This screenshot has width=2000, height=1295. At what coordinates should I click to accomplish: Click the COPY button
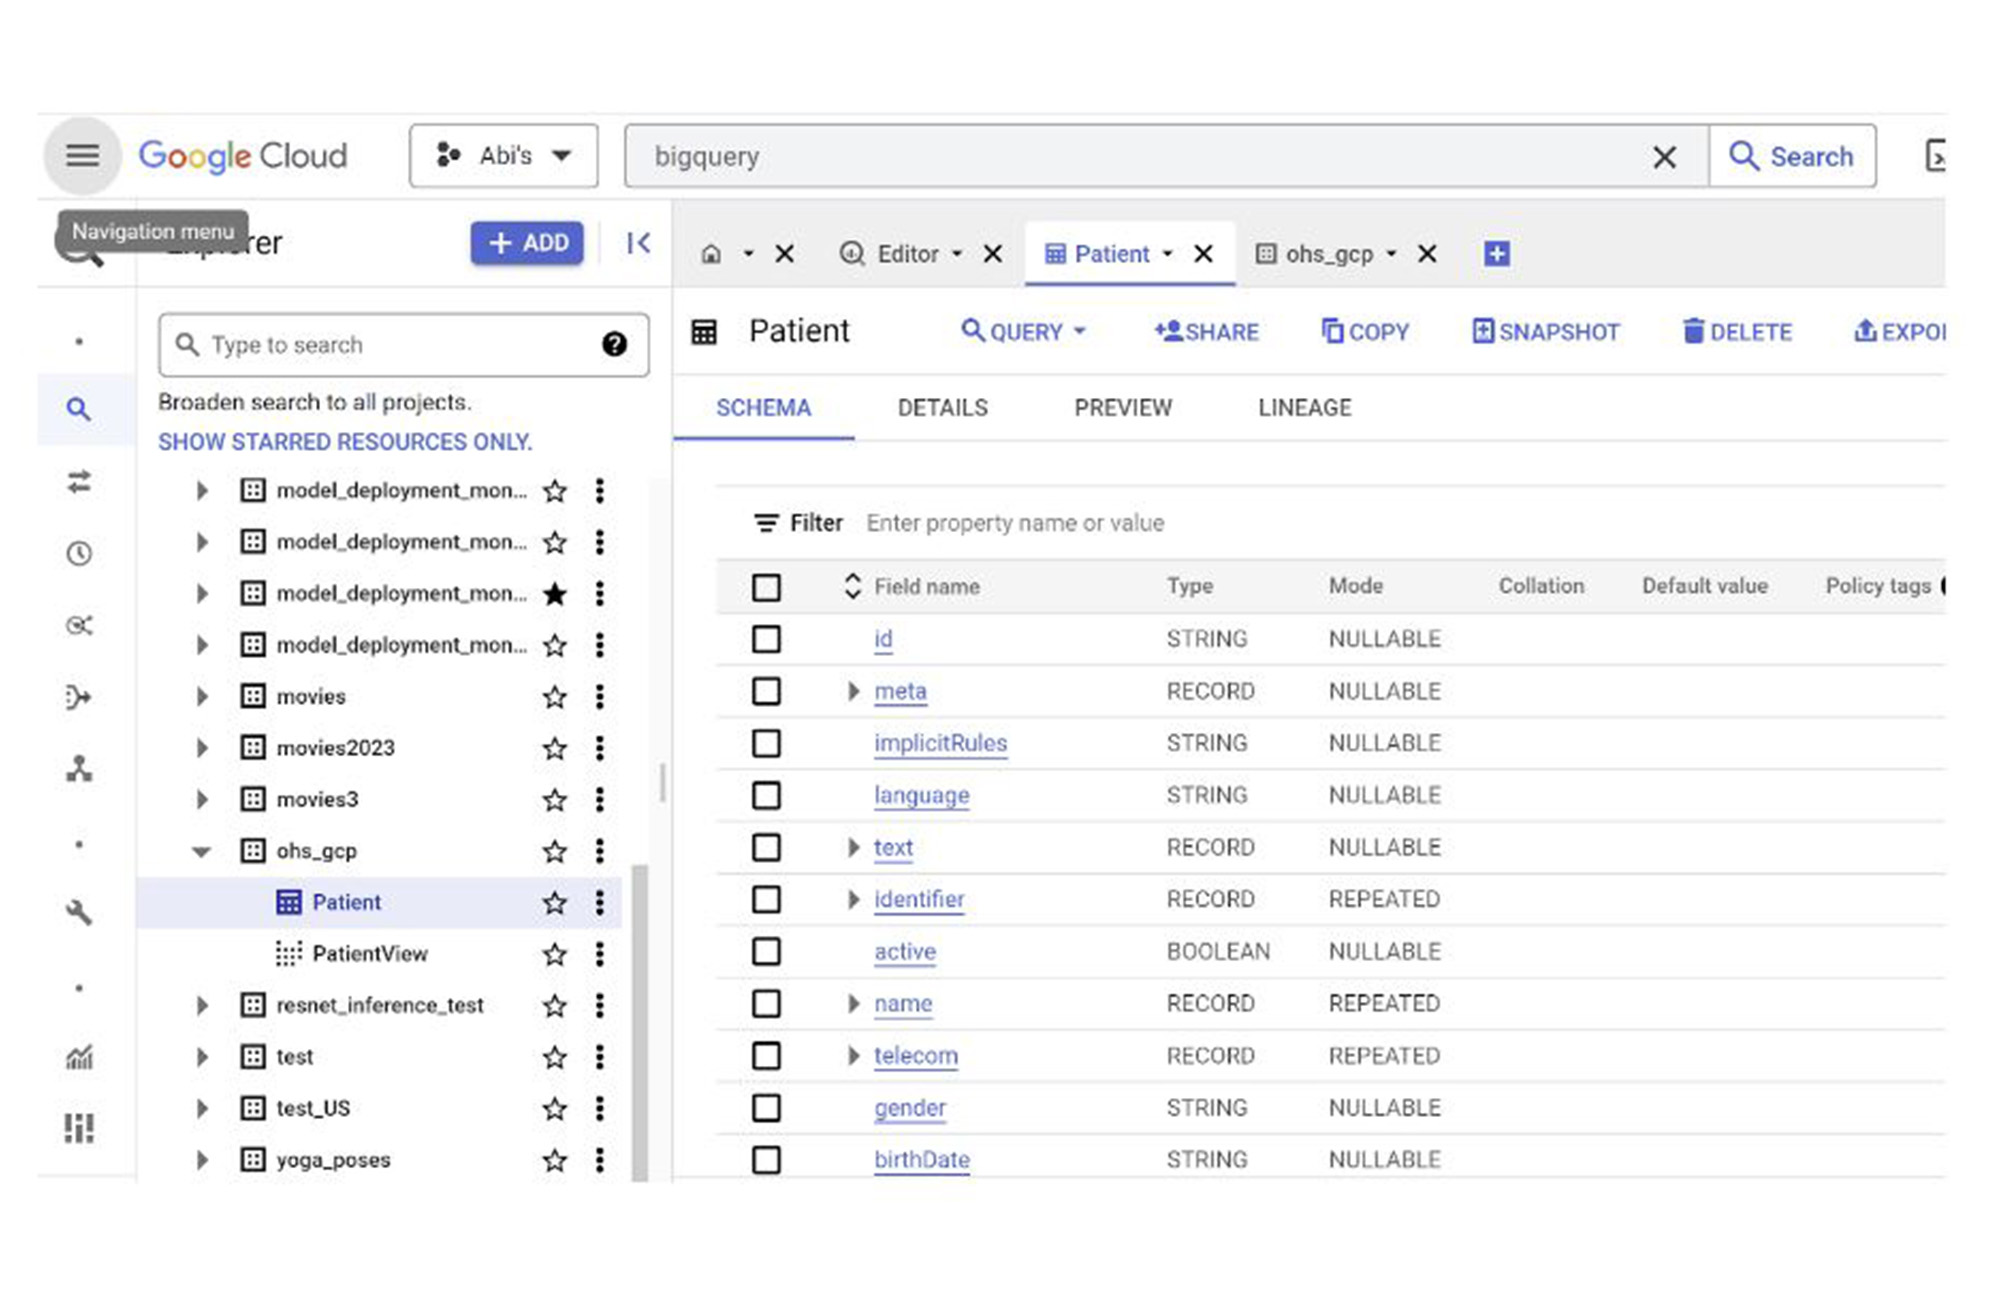(x=1365, y=332)
